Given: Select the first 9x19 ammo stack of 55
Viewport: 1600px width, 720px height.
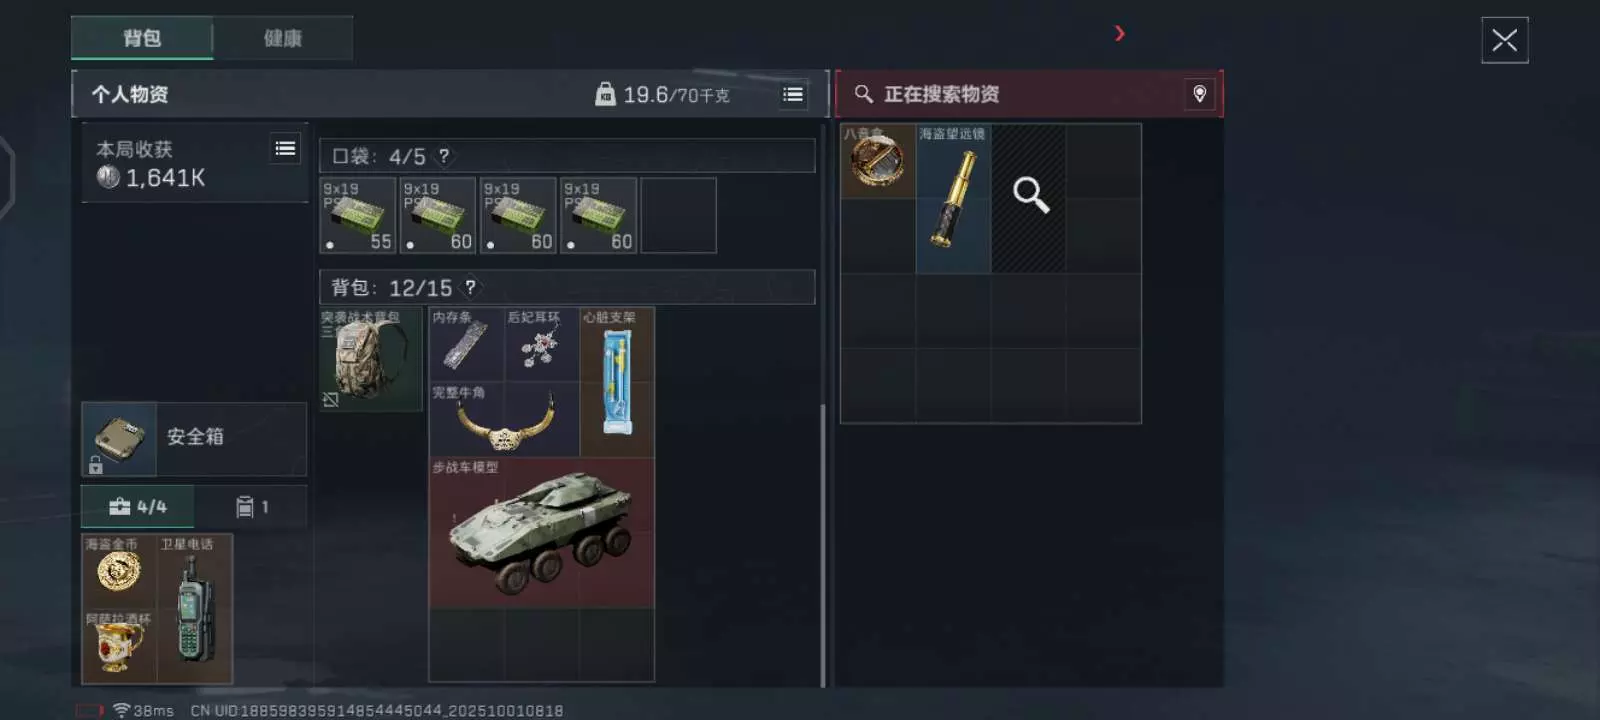Looking at the screenshot, I should [358, 215].
